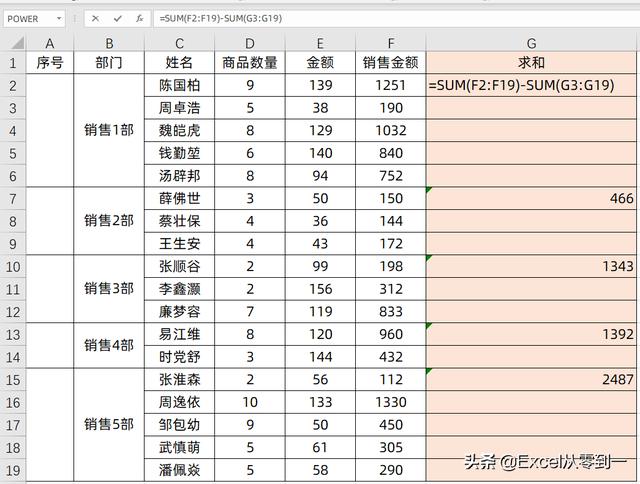Select column F header
Screen dimensions: 640x484
pyautogui.click(x=391, y=42)
